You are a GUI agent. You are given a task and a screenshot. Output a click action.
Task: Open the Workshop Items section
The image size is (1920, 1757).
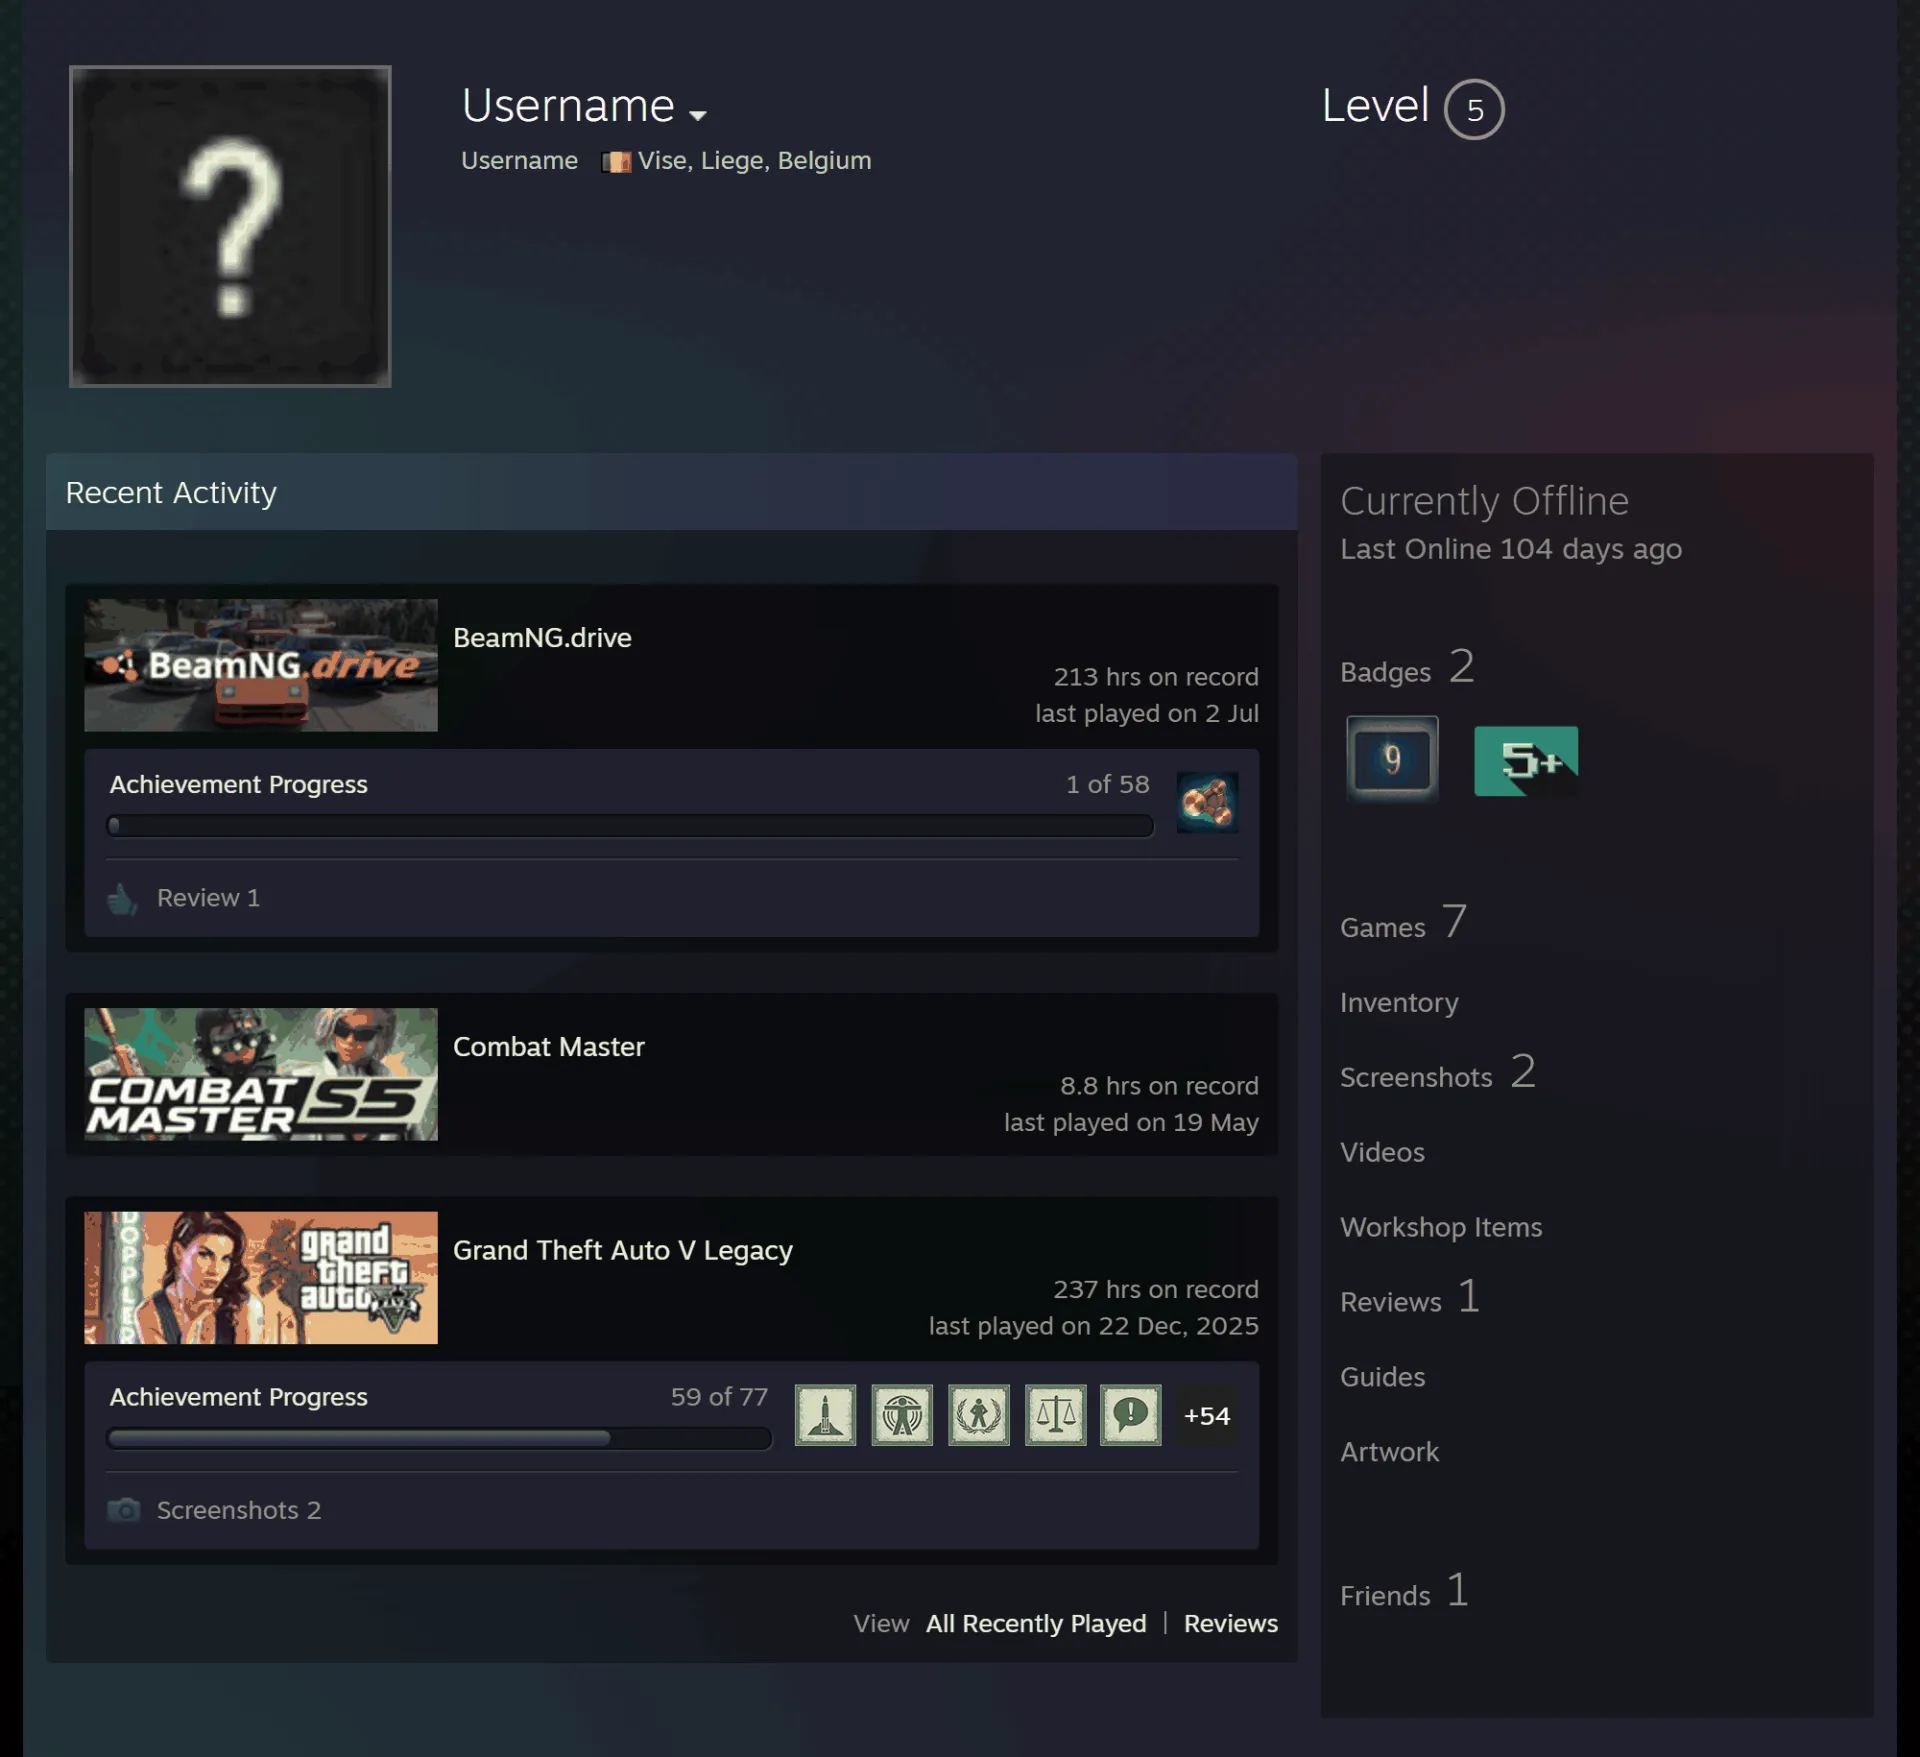1441,1227
